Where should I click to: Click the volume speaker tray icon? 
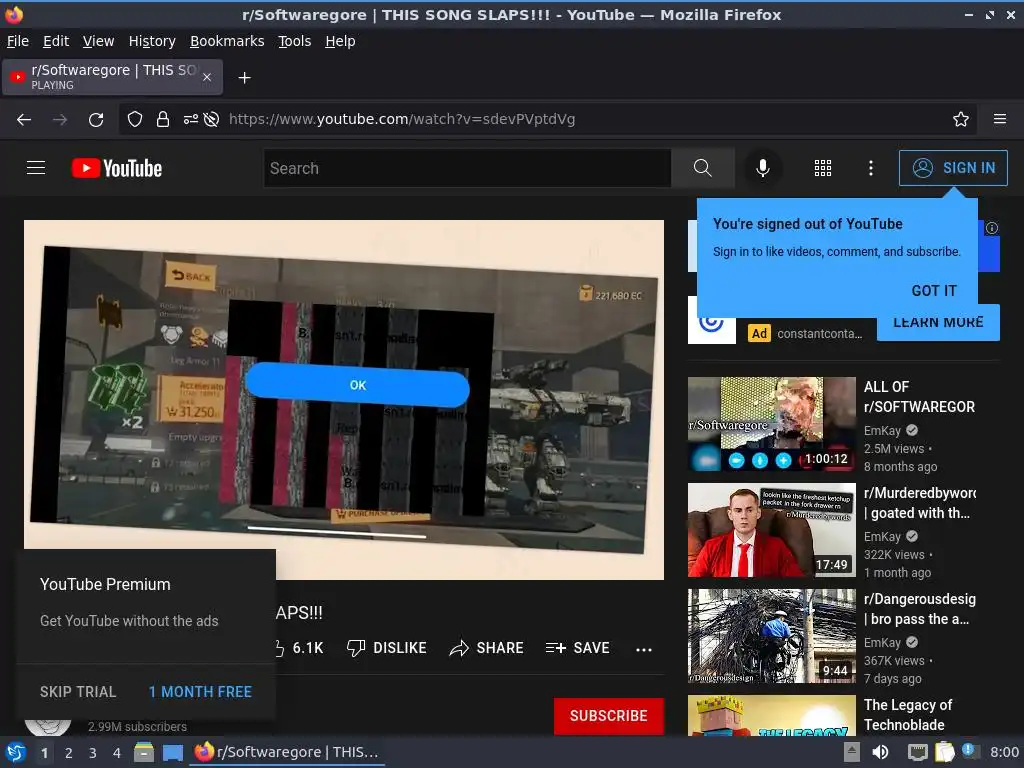880,752
